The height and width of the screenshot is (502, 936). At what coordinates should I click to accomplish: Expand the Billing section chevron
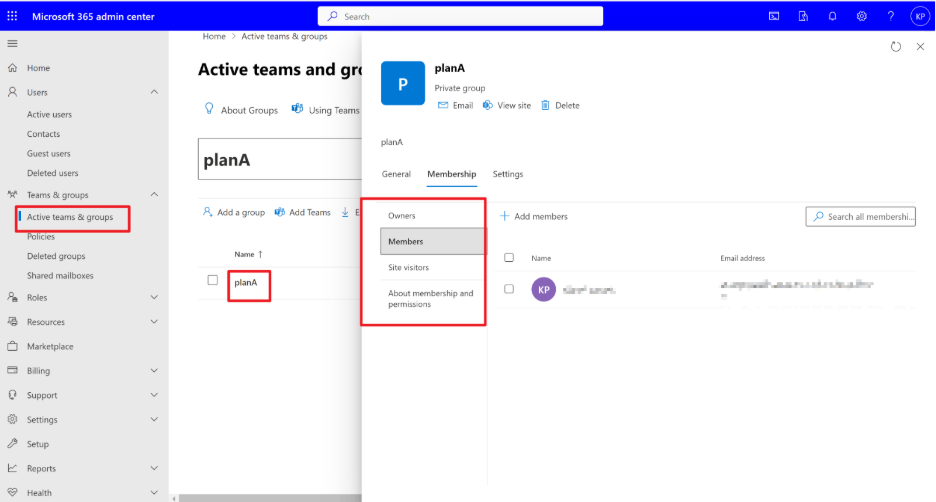click(154, 371)
